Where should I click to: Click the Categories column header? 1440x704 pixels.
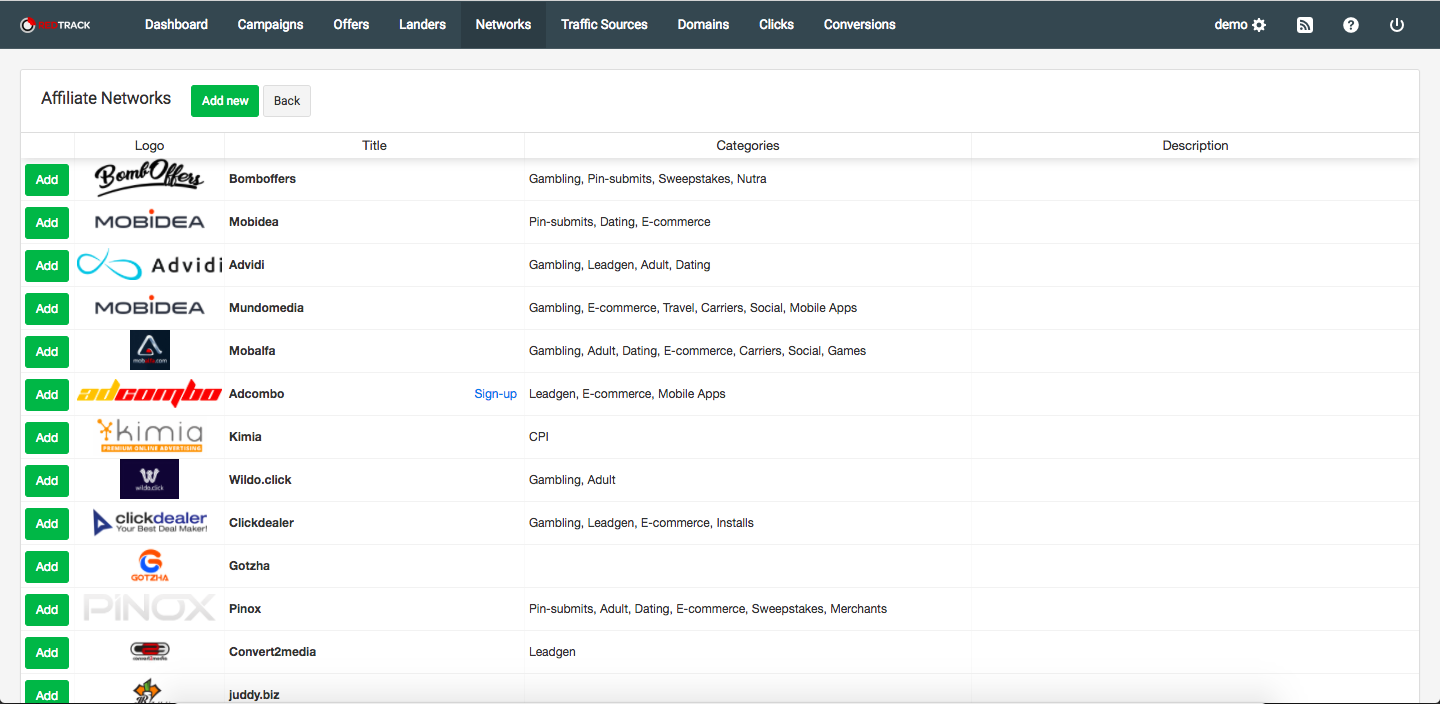coord(747,146)
